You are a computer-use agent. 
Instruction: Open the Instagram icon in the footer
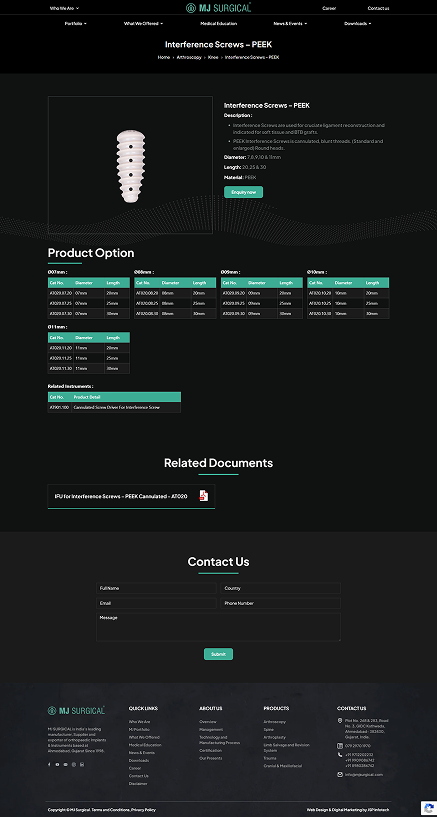pyautogui.click(x=73, y=764)
